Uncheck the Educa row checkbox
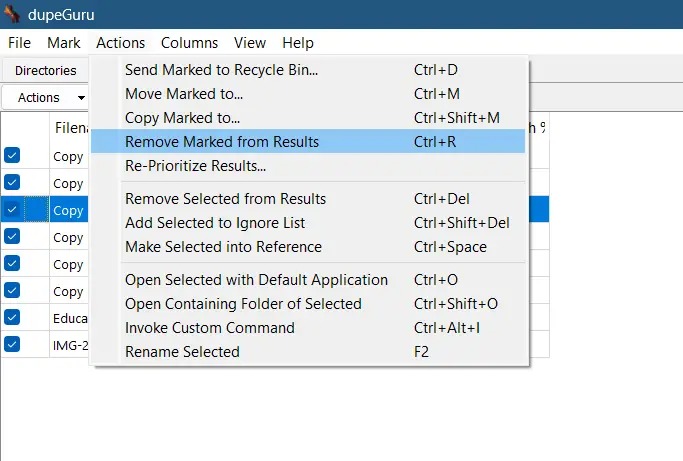This screenshot has height=461, width=683. (x=12, y=317)
